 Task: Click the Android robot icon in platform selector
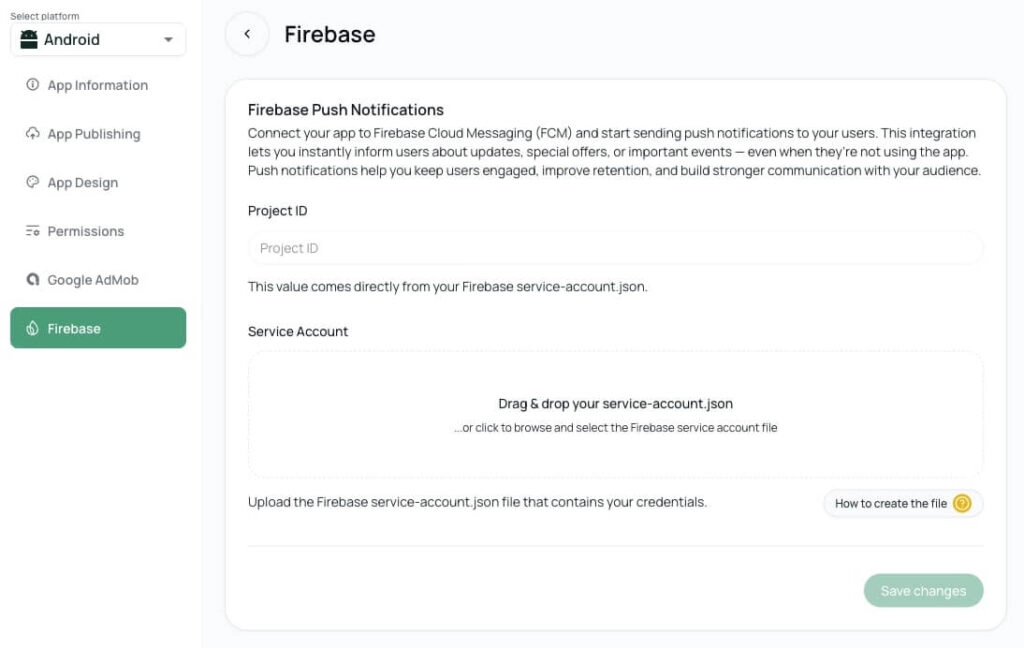[29, 40]
